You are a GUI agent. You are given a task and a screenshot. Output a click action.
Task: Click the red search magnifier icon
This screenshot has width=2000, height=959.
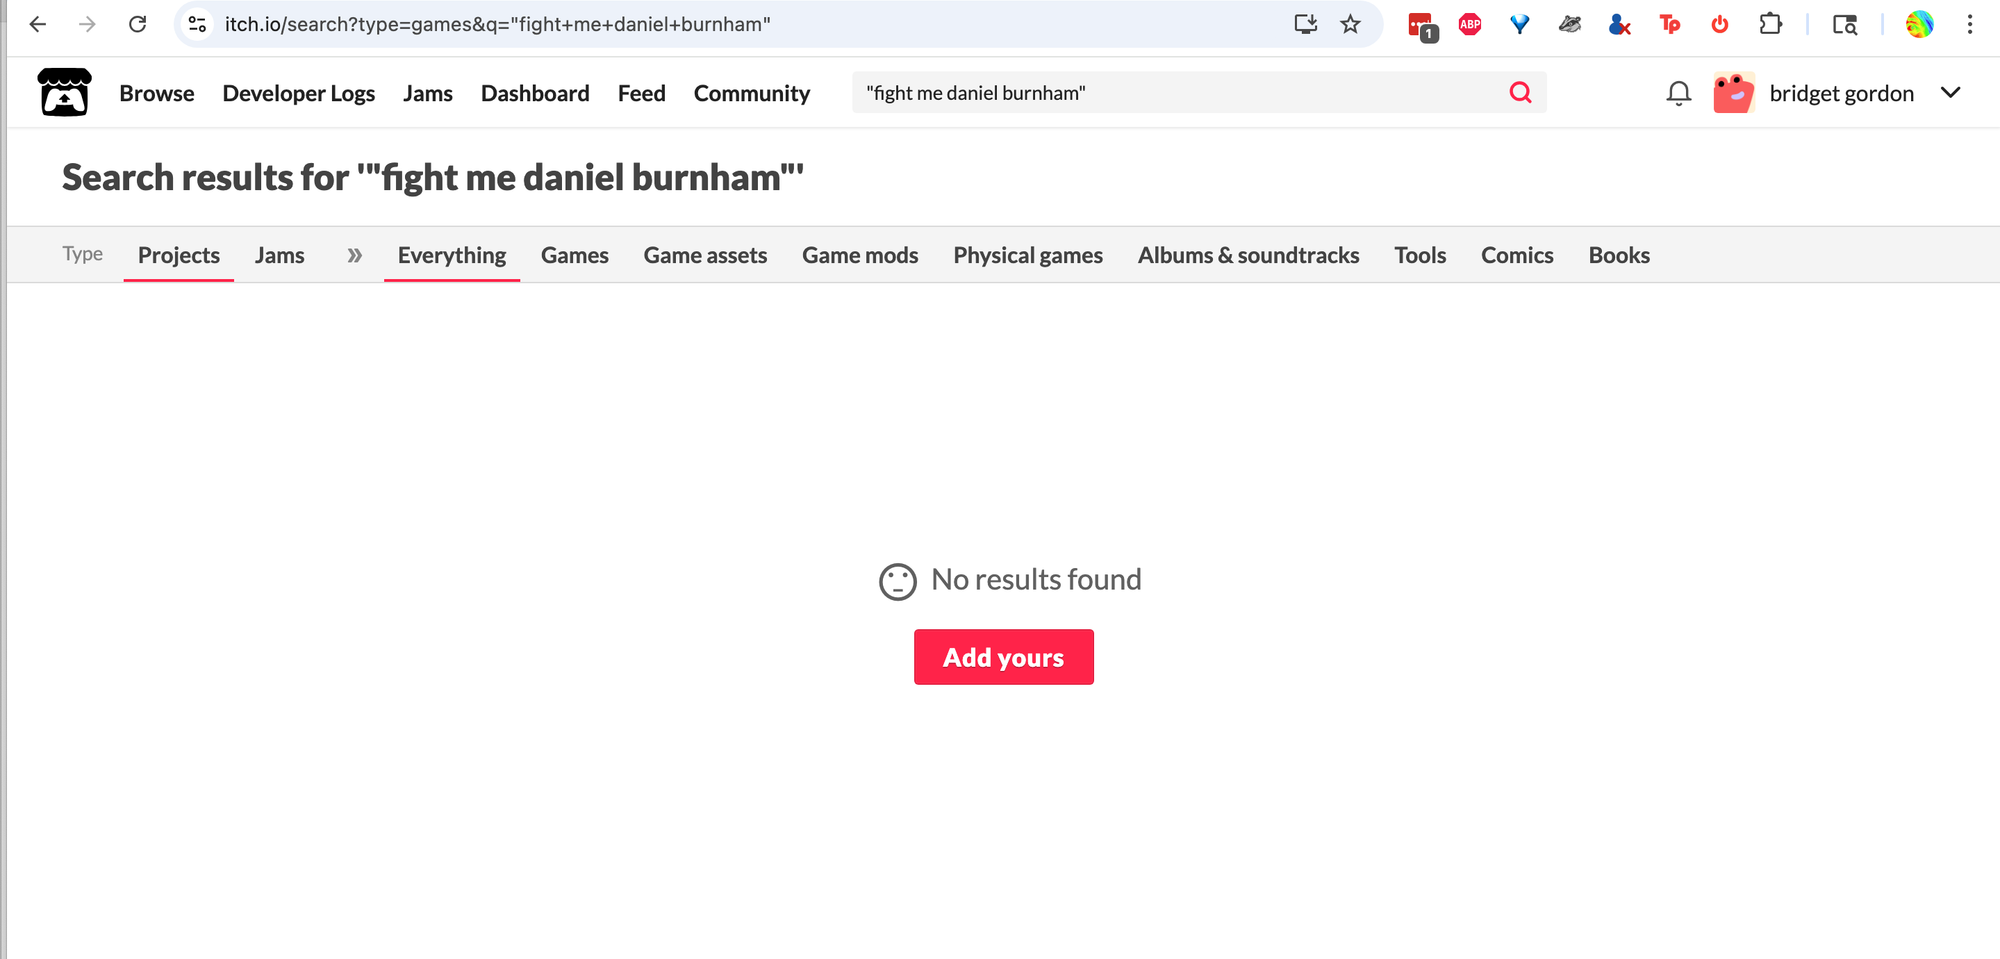coord(1520,93)
